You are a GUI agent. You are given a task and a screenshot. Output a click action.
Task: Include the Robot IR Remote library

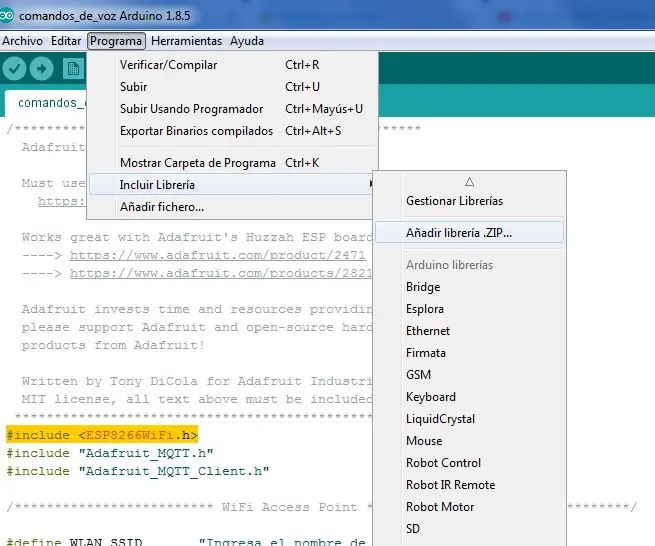pyautogui.click(x=470, y=485)
